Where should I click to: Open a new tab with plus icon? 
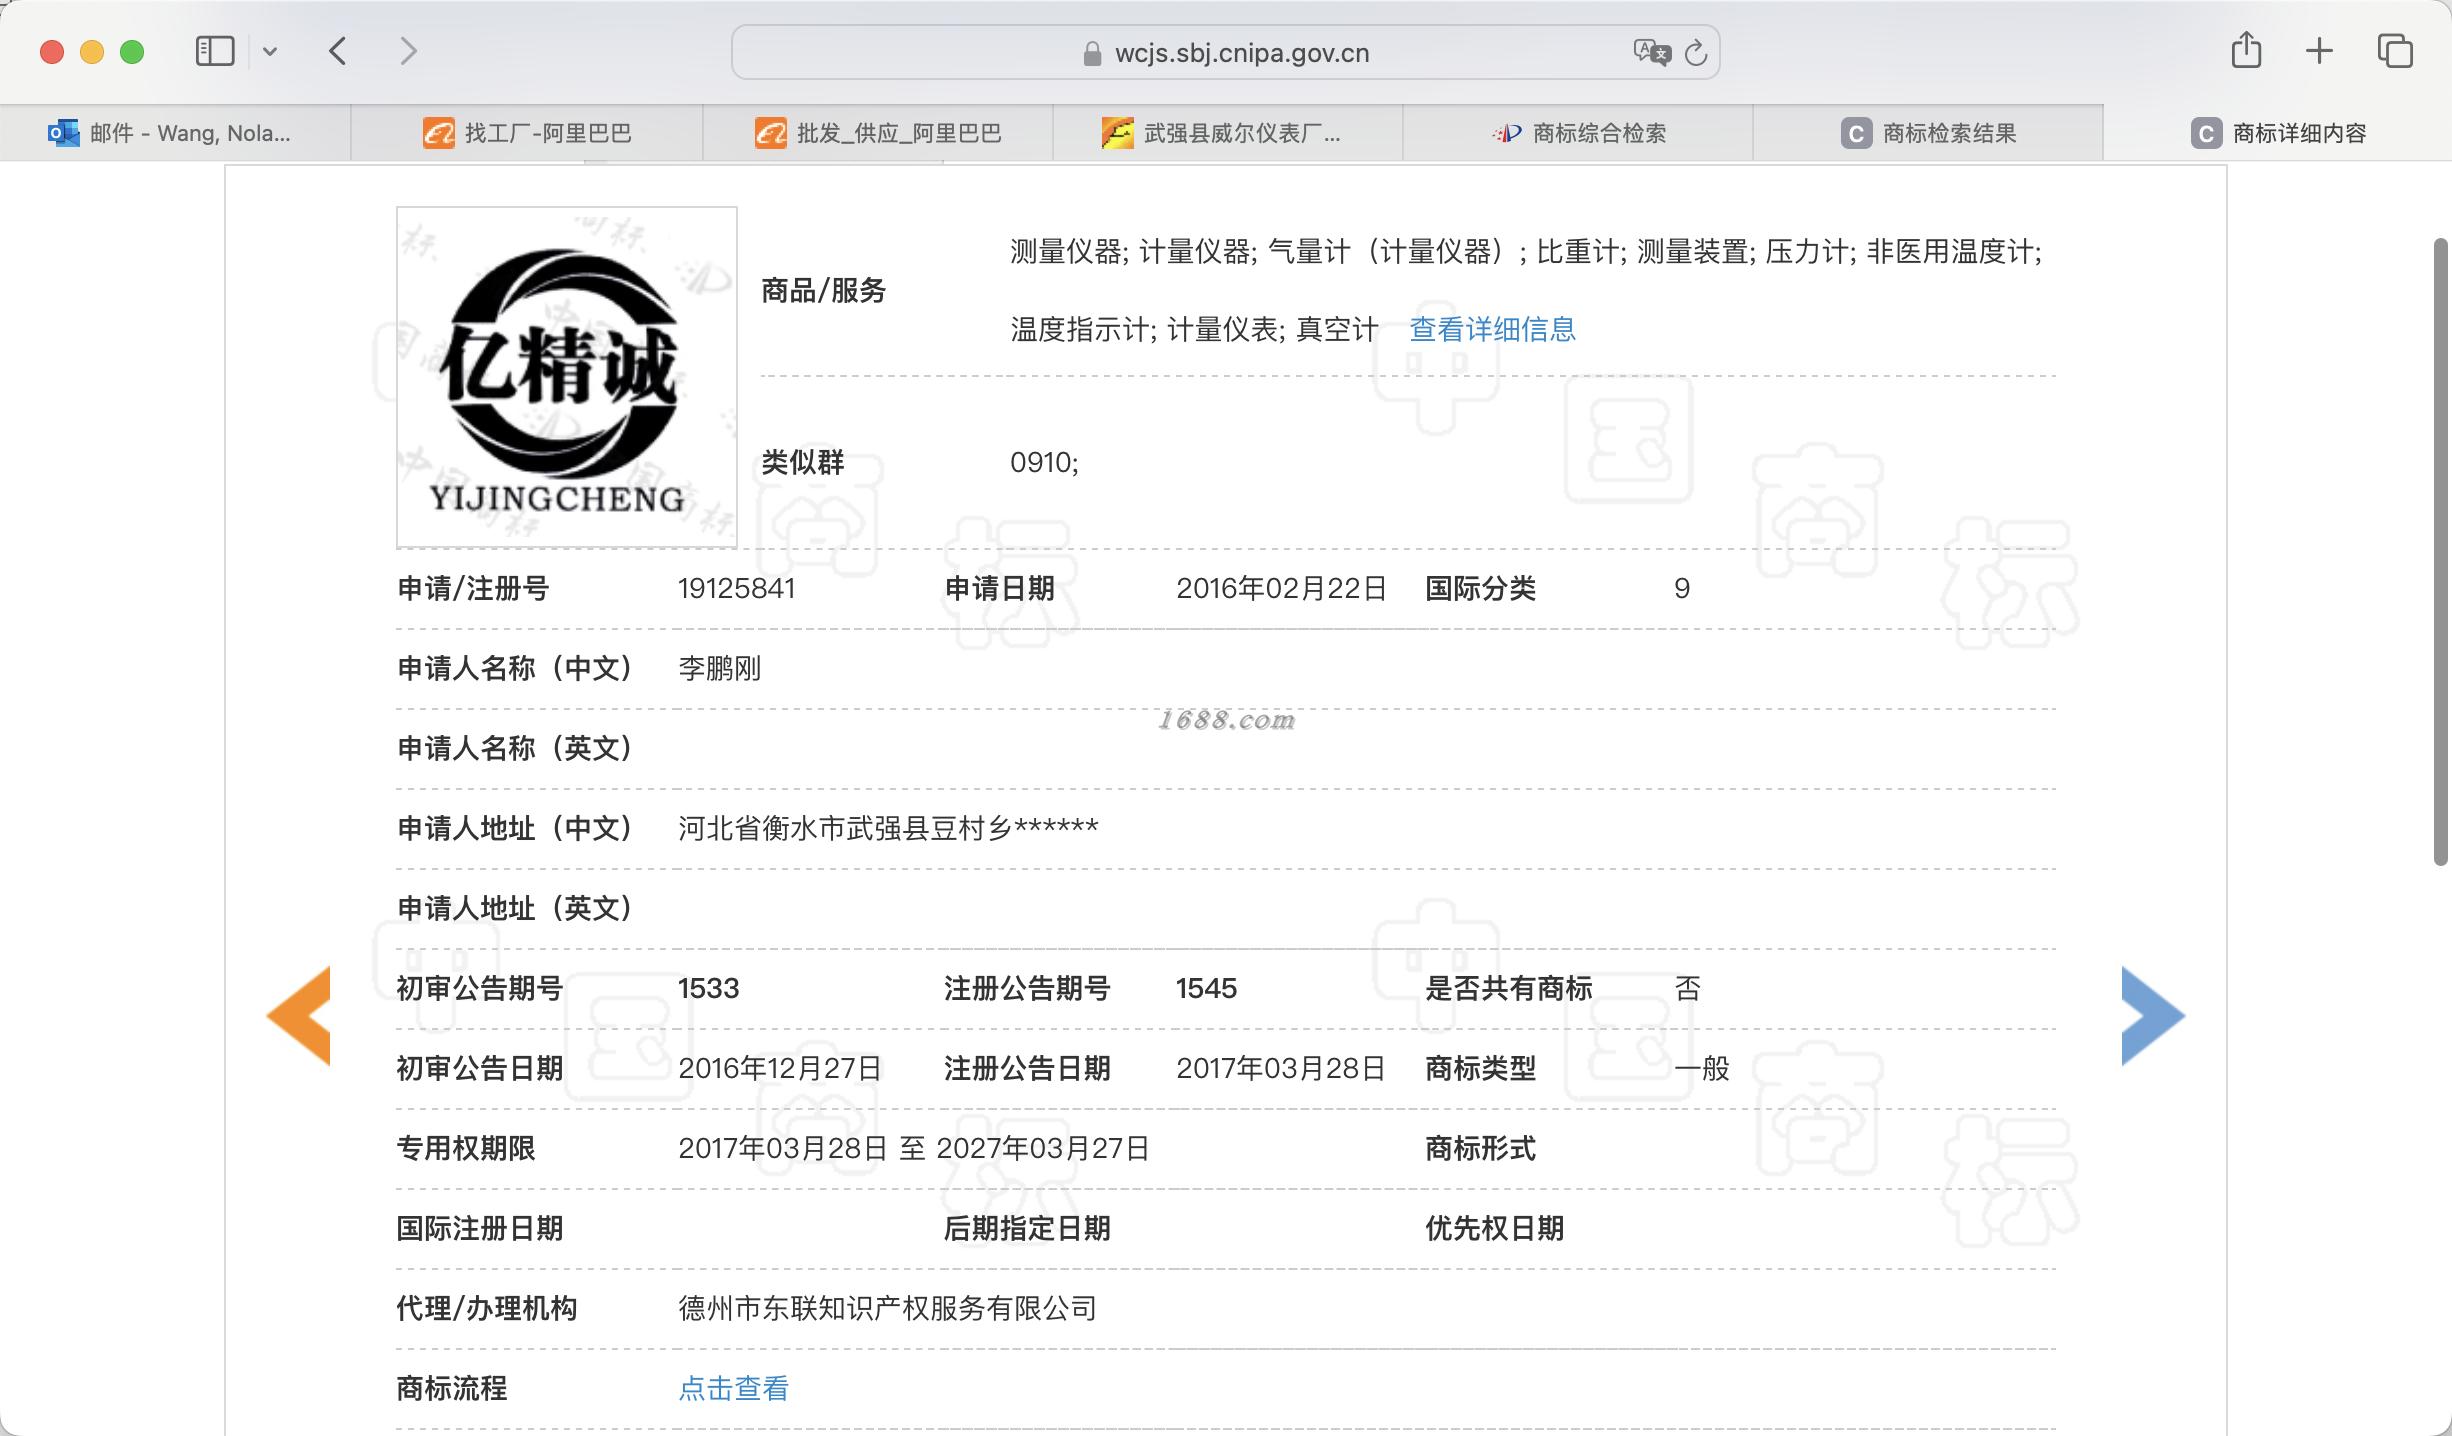2319,51
